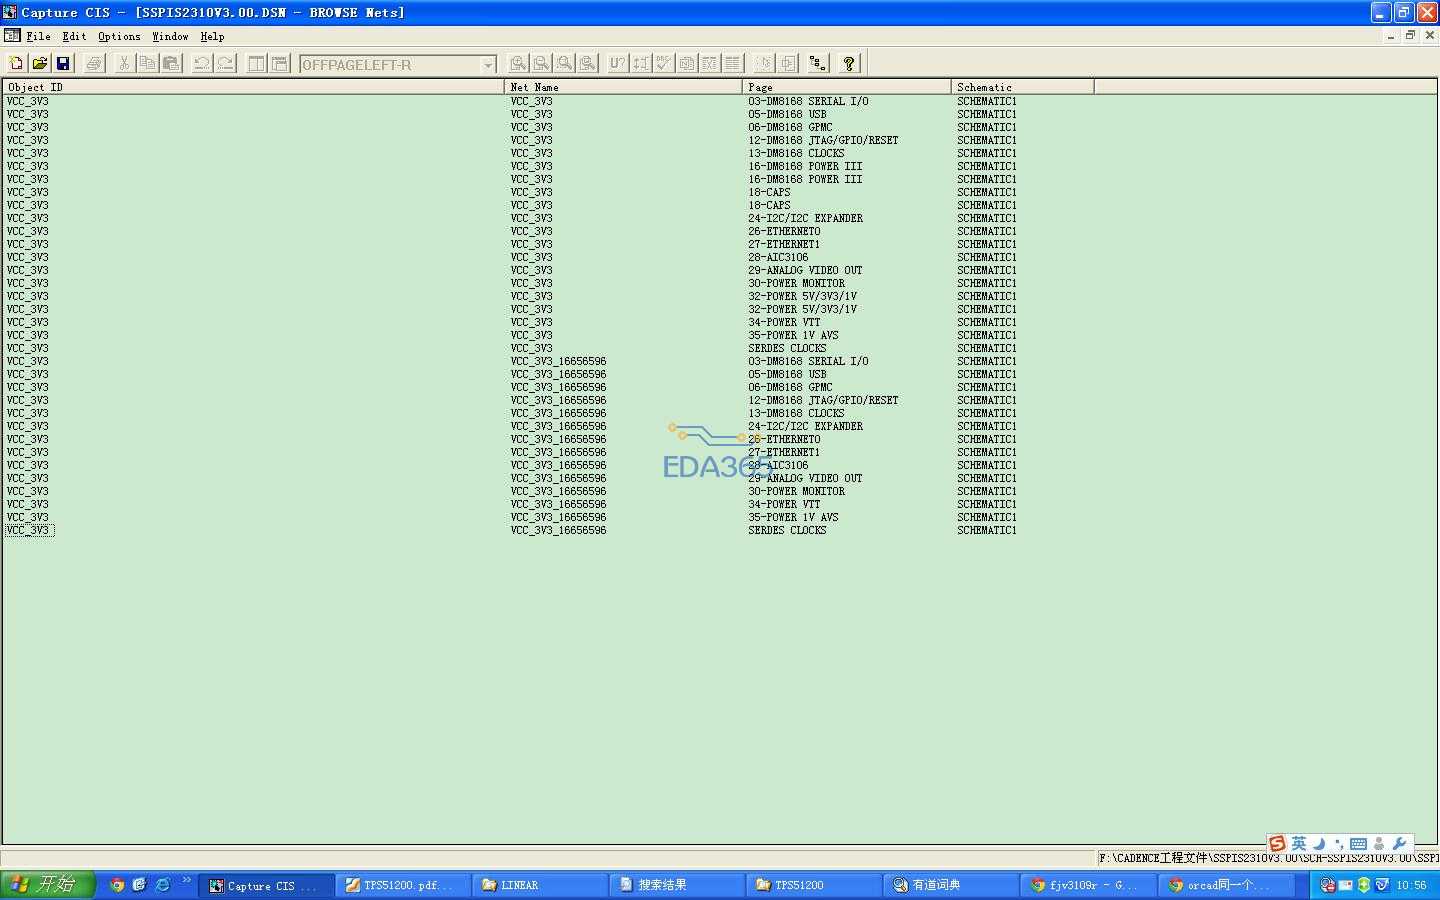Activate the Zoom to Area tool
Viewport: 1440px width, 900px height.
tap(565, 64)
